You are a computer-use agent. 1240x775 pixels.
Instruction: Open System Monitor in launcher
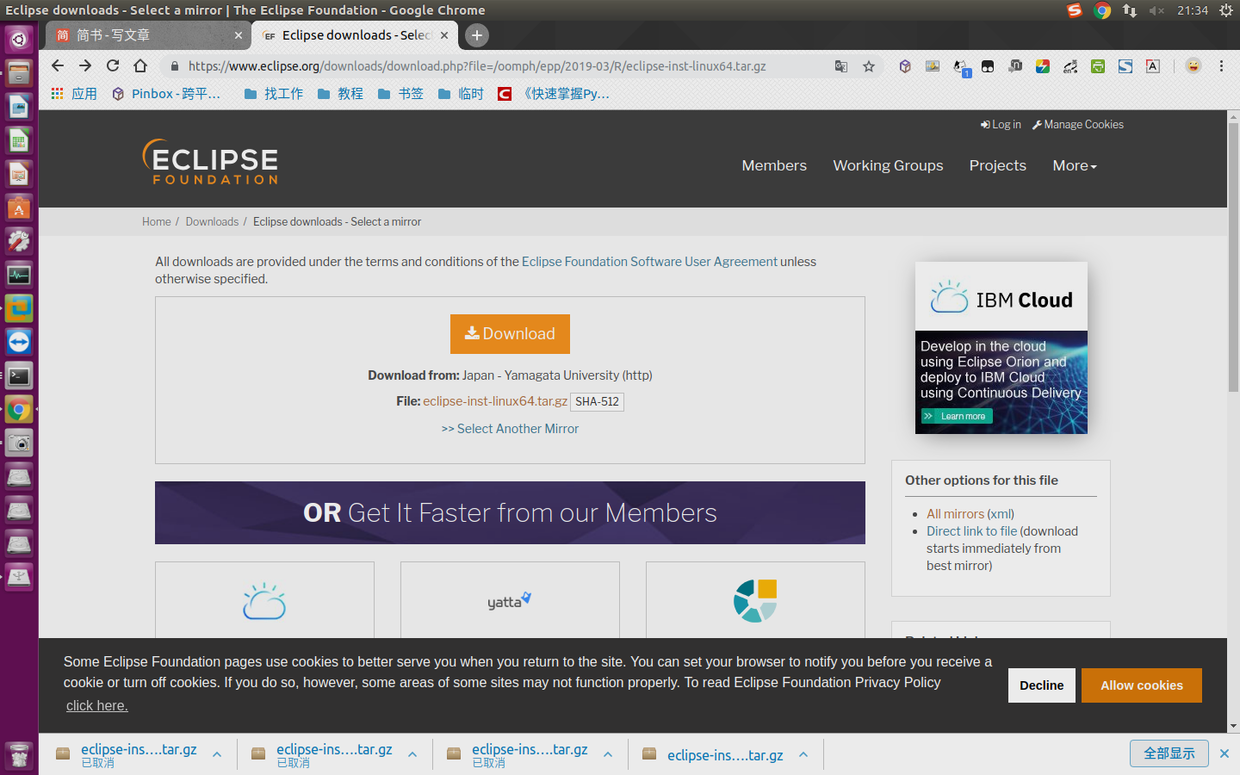(x=19, y=275)
